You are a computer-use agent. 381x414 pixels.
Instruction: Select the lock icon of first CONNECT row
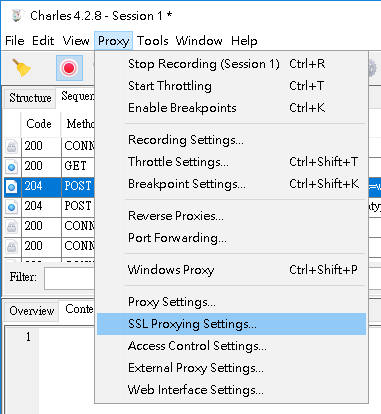coord(12,147)
